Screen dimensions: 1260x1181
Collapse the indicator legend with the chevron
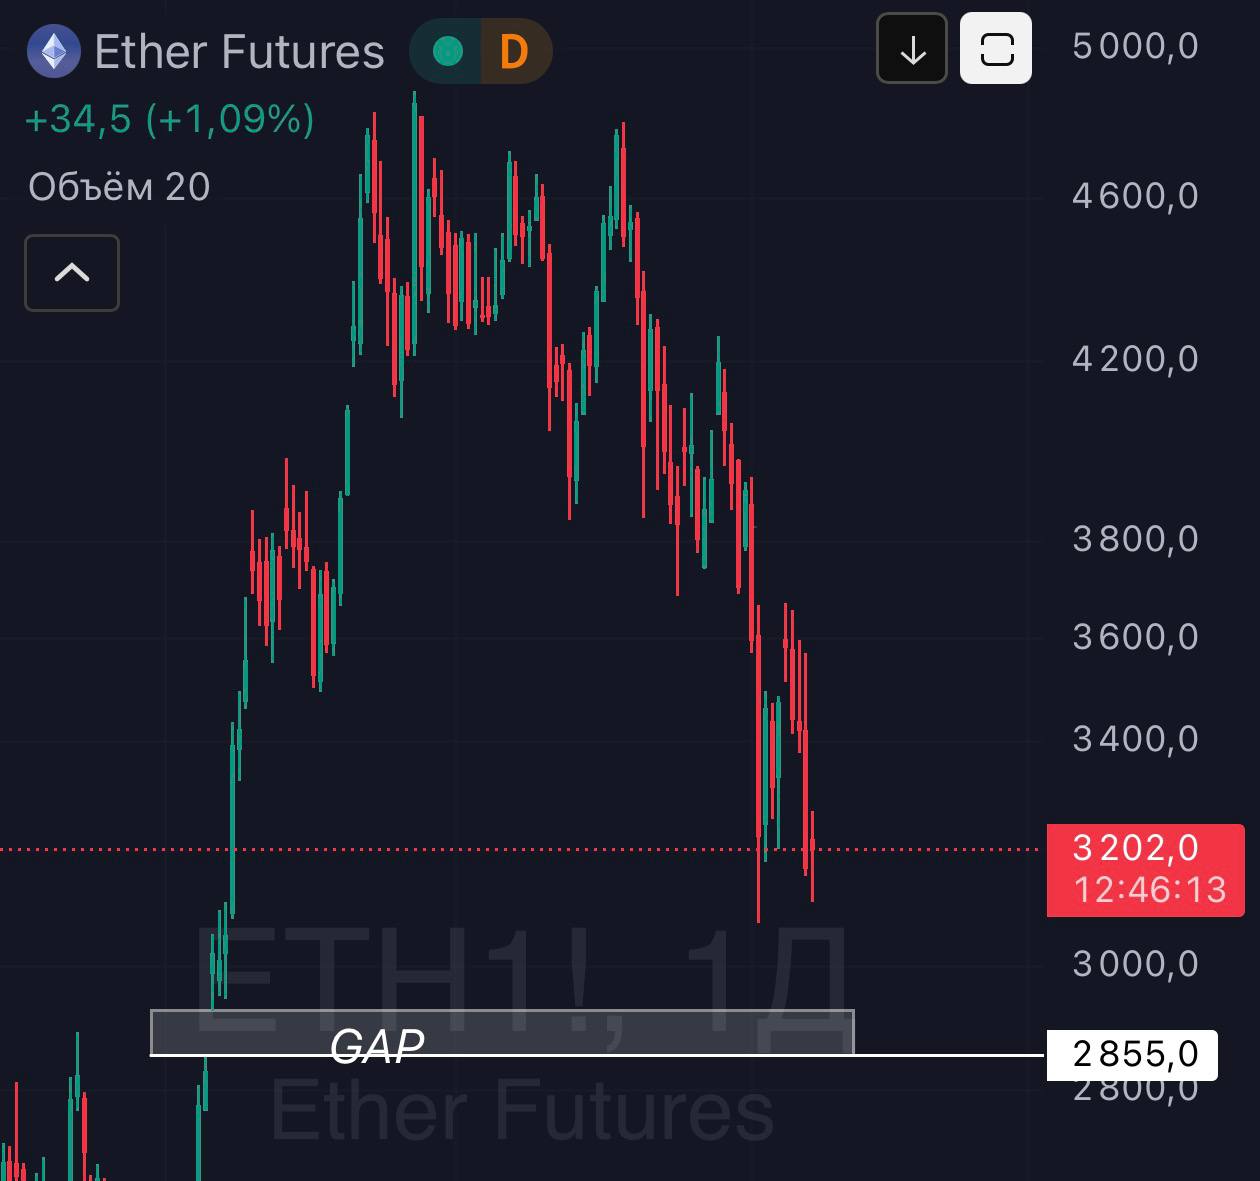[72, 273]
